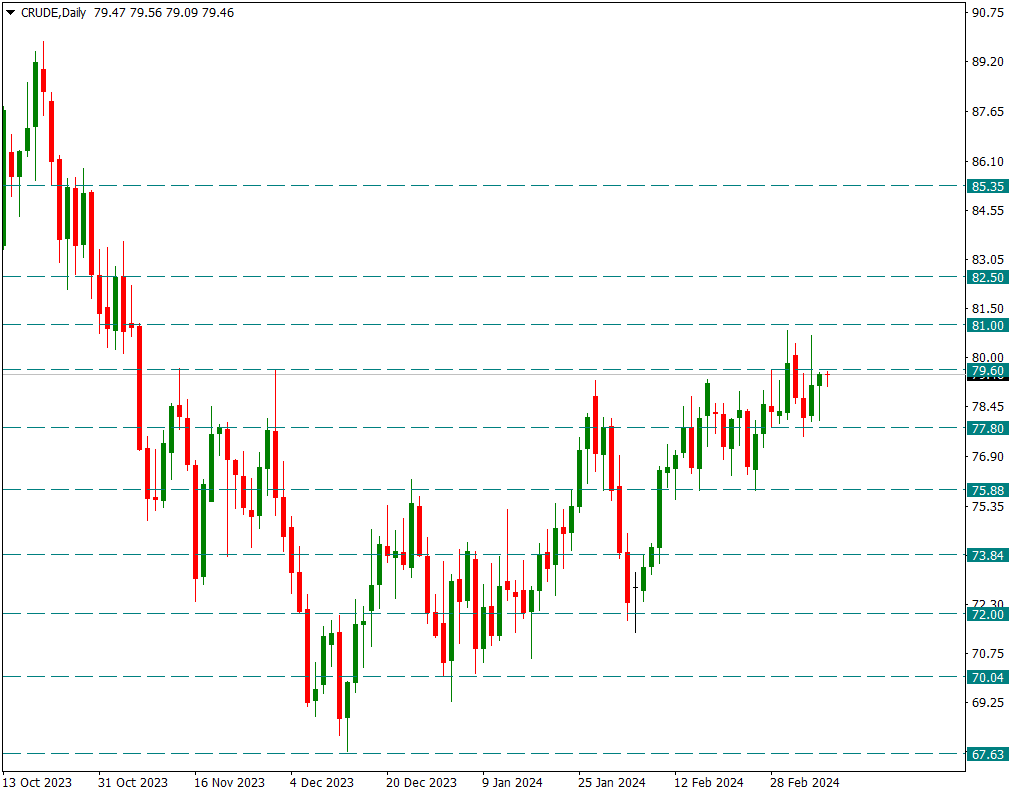
Task: Select the 79.60 horizontal level label
Action: [988, 370]
